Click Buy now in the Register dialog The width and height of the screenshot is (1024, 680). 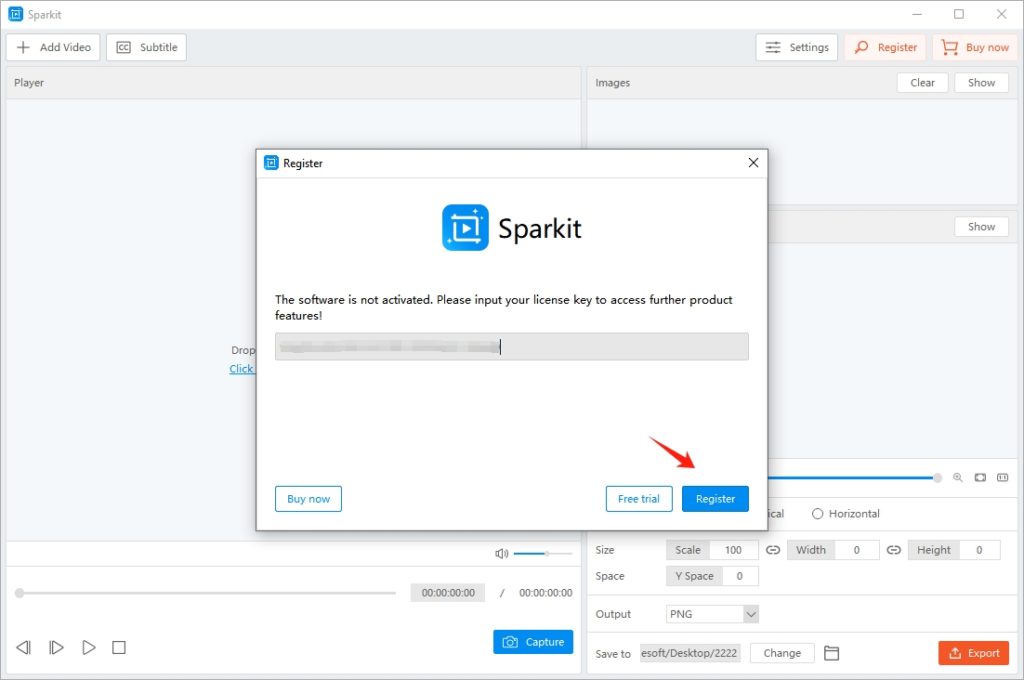point(308,498)
